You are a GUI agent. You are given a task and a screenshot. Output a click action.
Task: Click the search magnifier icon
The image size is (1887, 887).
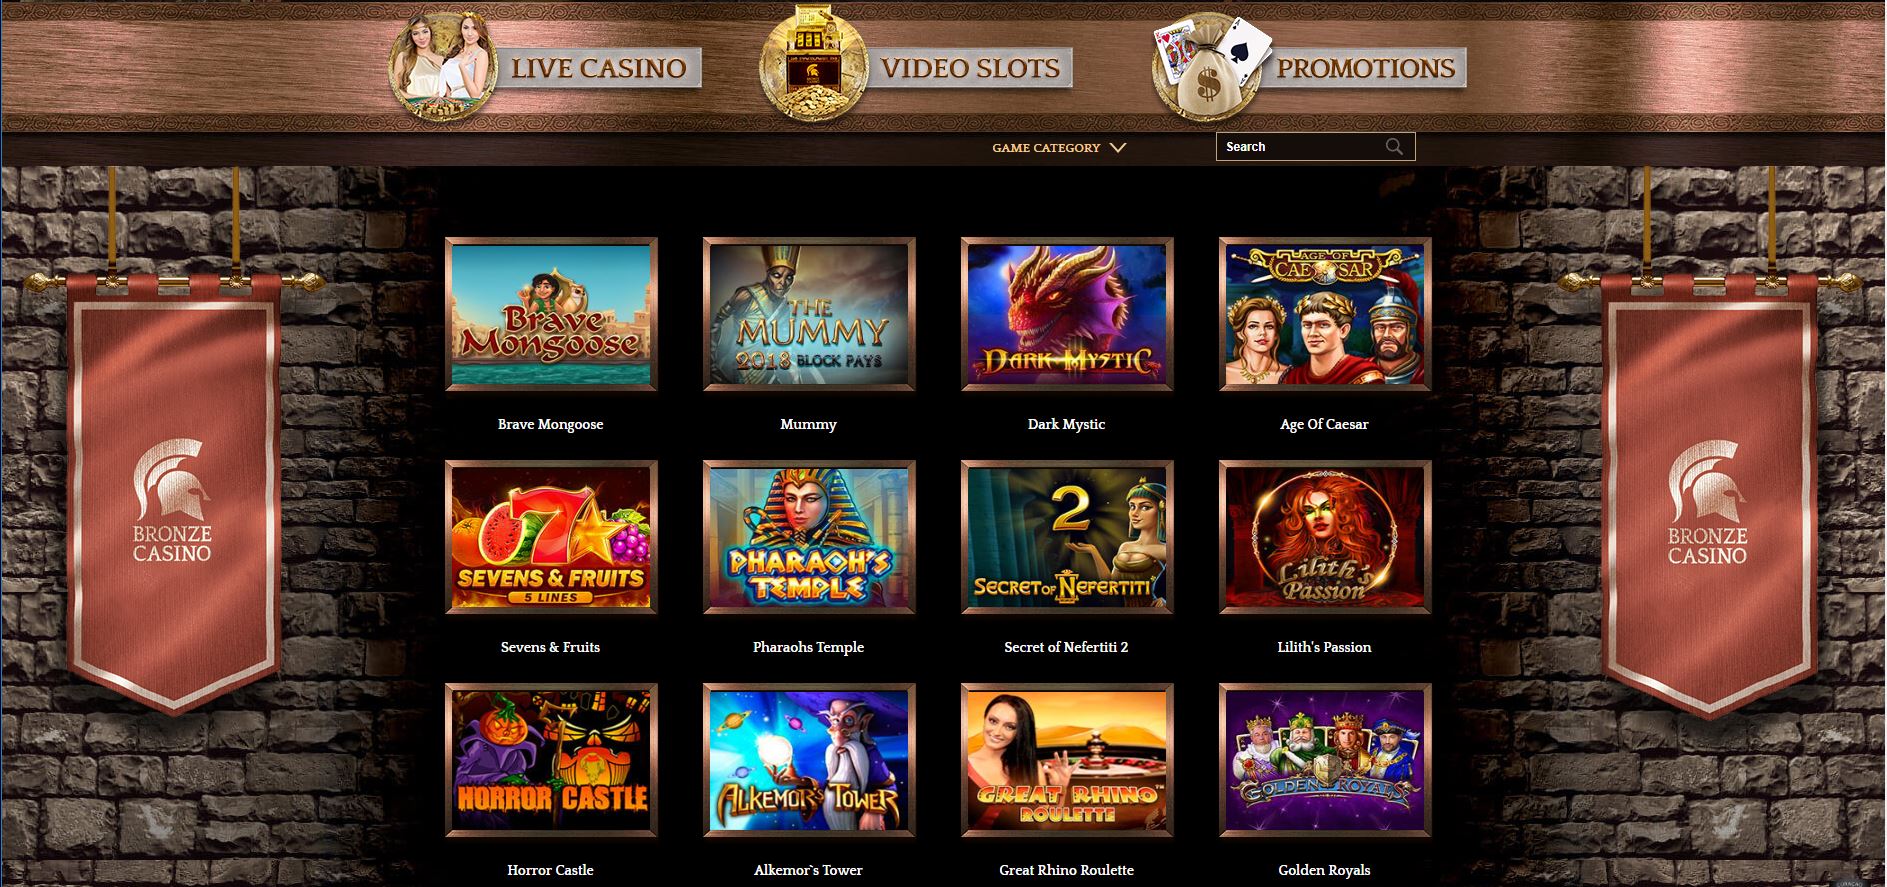[x=1394, y=147]
